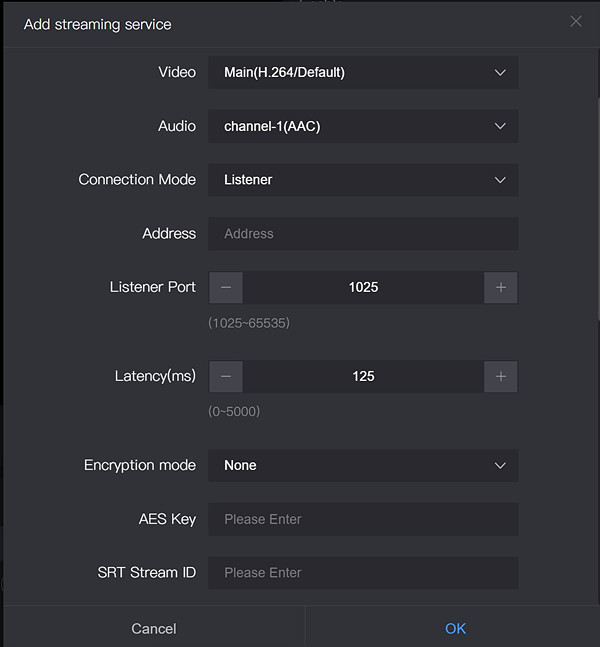The image size is (600, 647).
Task: Click the Main(H.264/Default) video selection text
Action: (285, 72)
